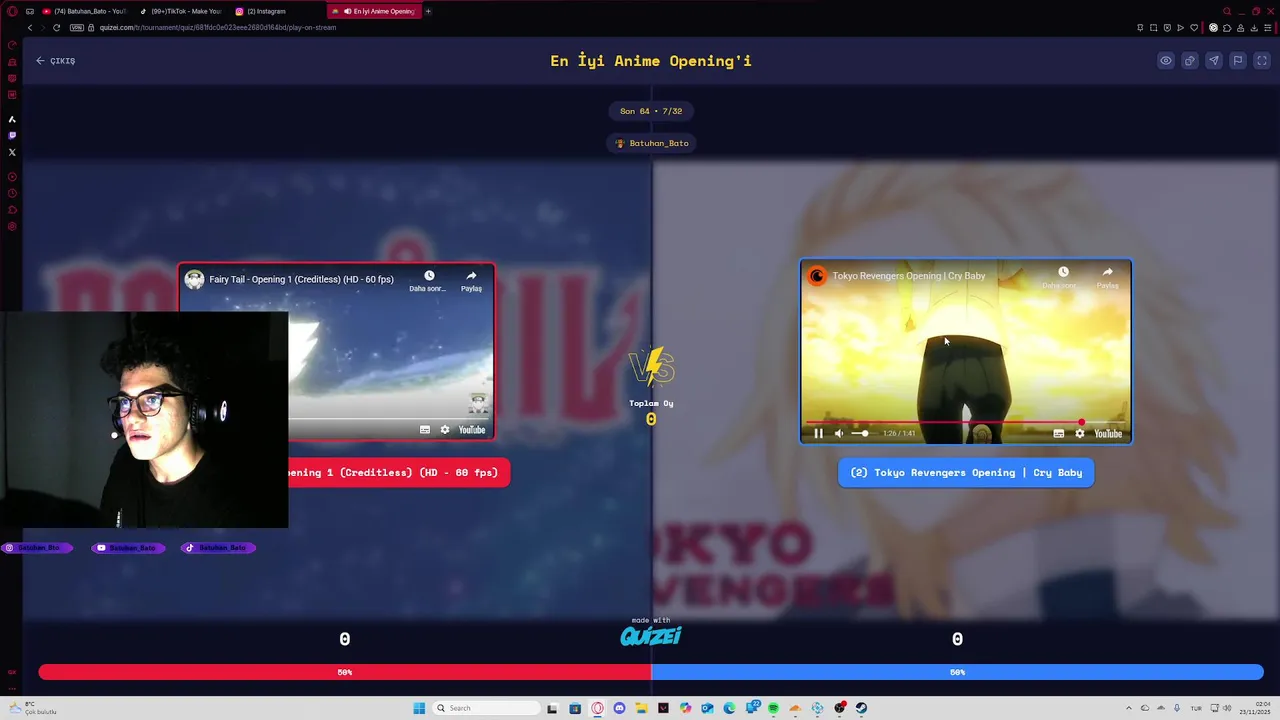Open Opera easy setup sliders icon
The height and width of the screenshot is (720, 1280).
1267,28
